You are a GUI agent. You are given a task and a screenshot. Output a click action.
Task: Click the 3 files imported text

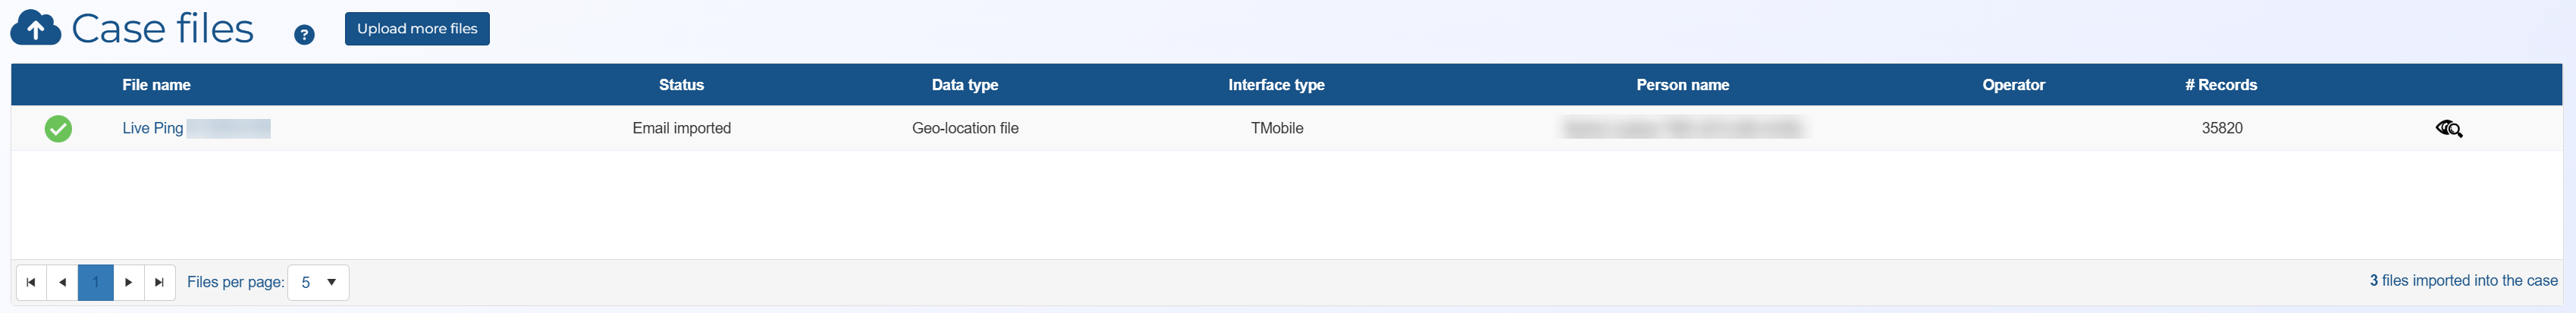pos(2462,281)
